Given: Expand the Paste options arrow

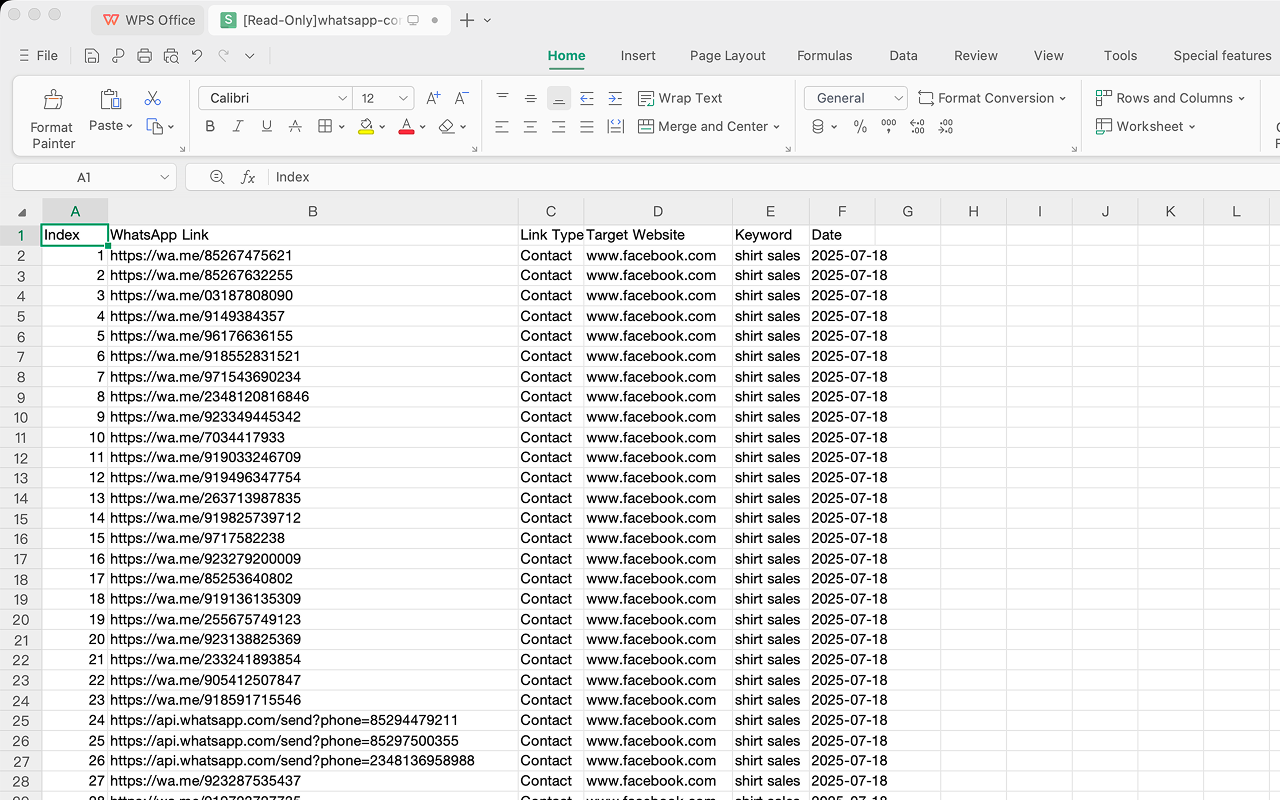Looking at the screenshot, I should coord(129,126).
